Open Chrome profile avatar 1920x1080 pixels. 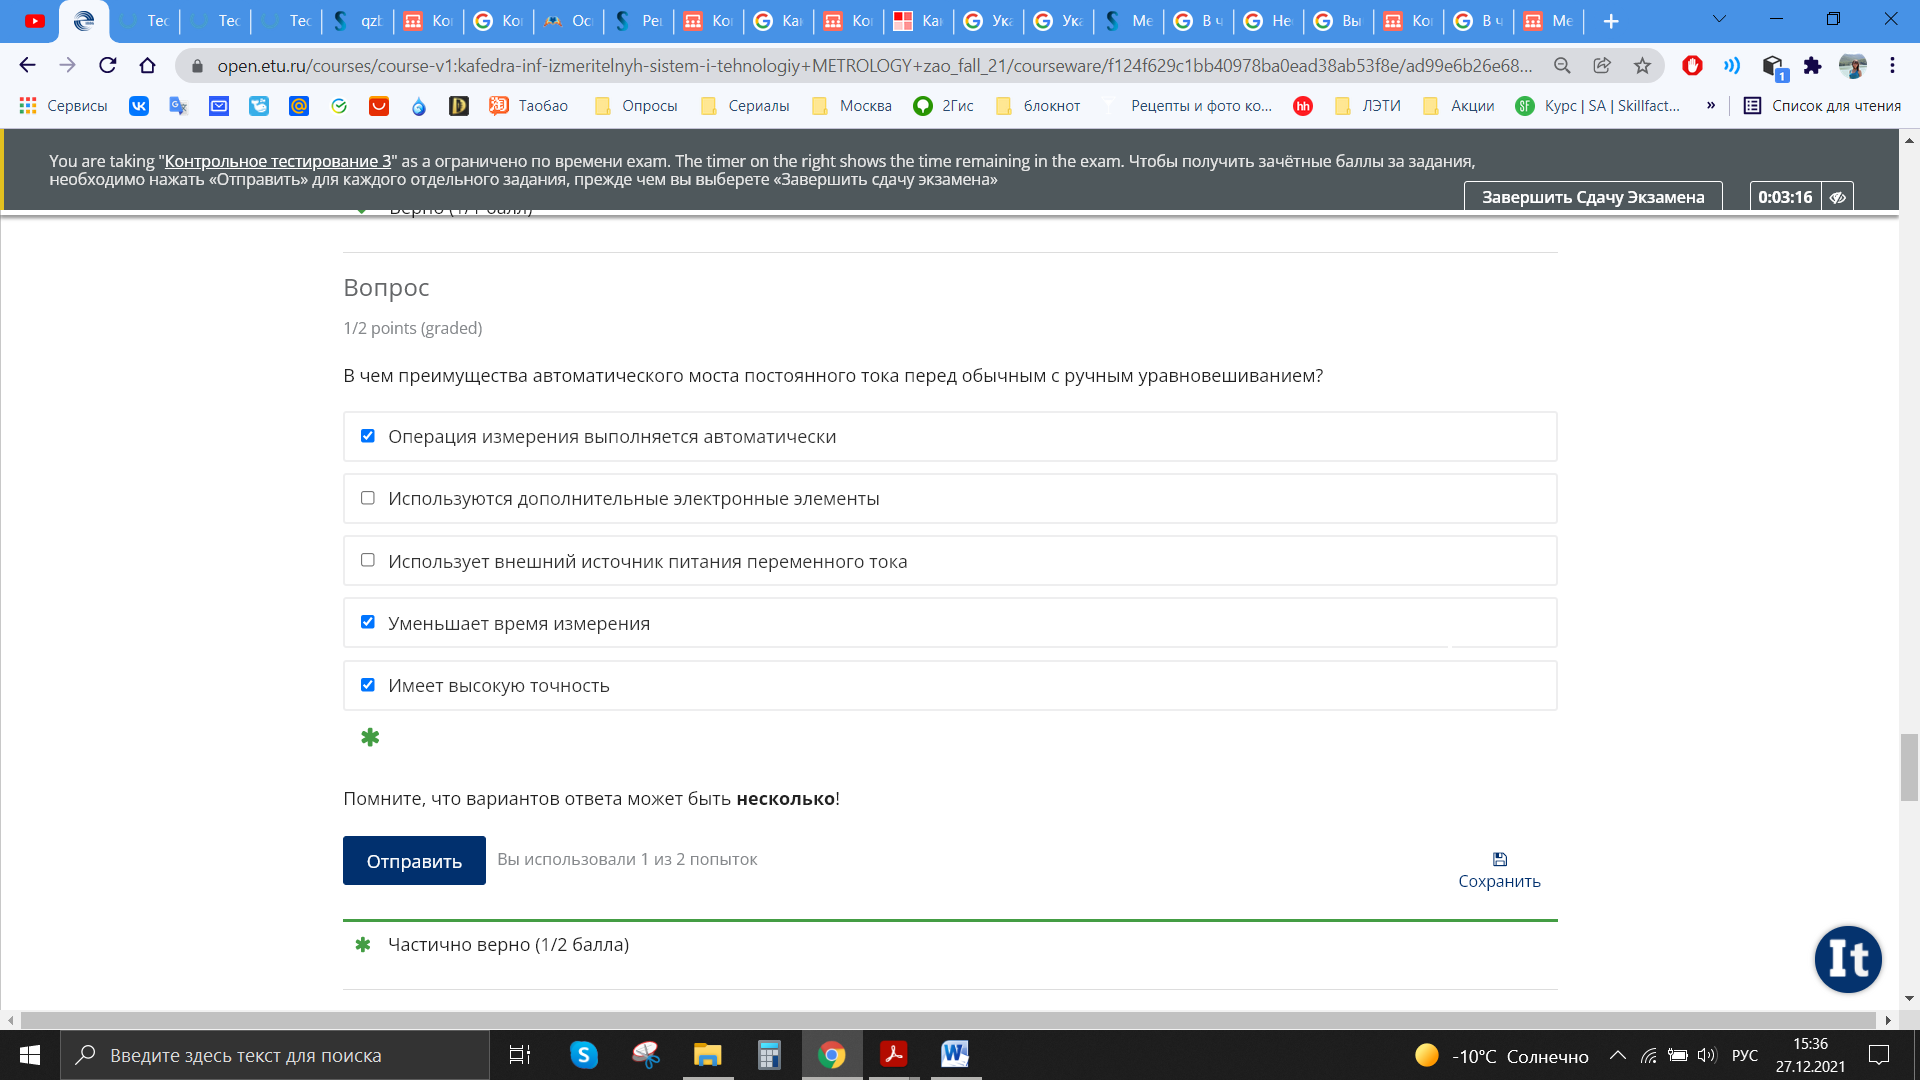coord(1852,66)
